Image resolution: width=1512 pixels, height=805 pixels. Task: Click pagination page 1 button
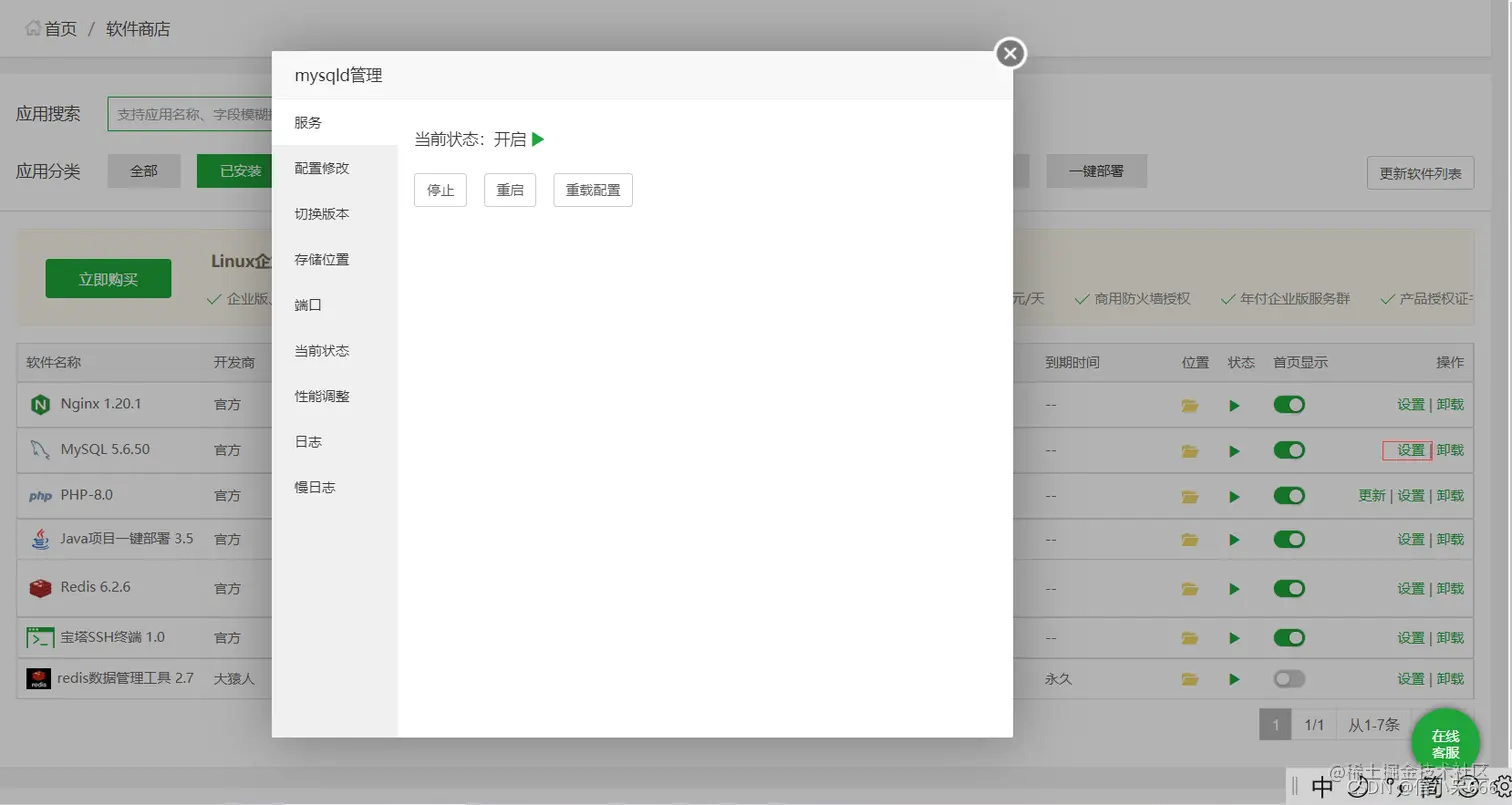(1275, 725)
